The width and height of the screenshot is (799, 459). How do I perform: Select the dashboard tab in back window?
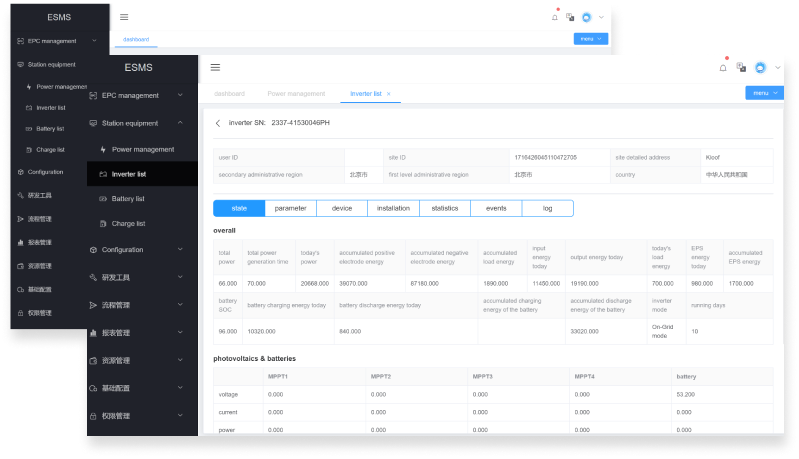click(136, 39)
